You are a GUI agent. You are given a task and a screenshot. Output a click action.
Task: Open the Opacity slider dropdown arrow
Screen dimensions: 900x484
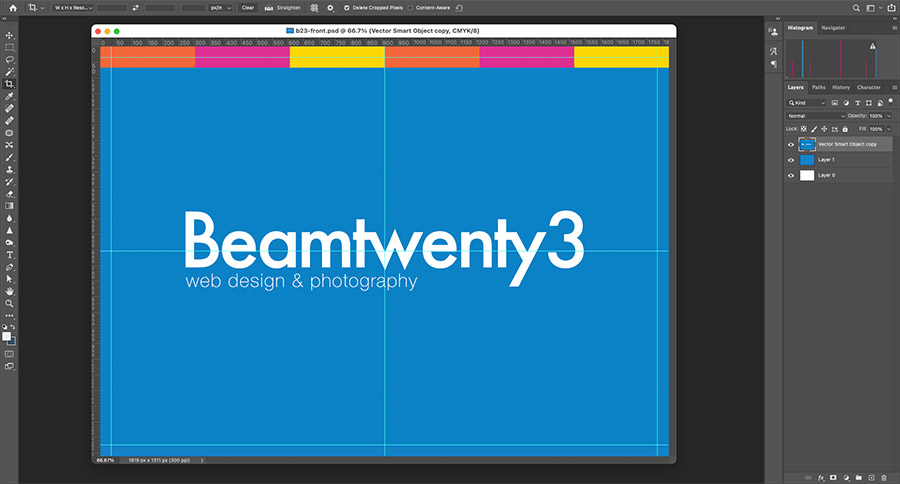pos(889,116)
